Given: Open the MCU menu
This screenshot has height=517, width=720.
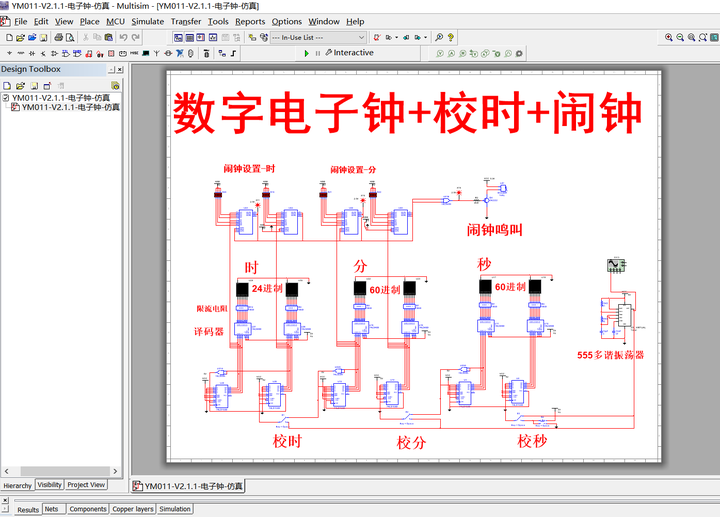Looking at the screenshot, I should tap(115, 22).
